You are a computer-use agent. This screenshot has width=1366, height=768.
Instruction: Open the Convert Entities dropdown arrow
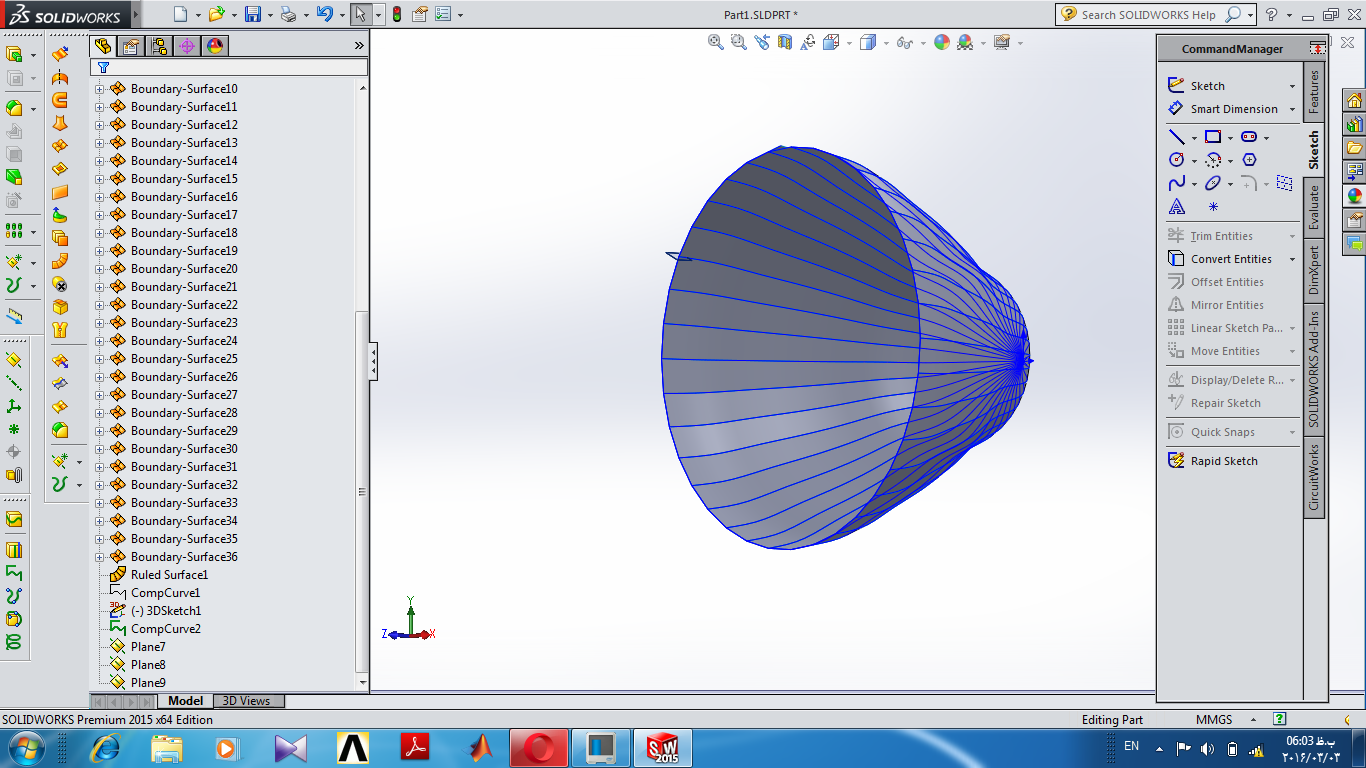pyautogui.click(x=1292, y=259)
